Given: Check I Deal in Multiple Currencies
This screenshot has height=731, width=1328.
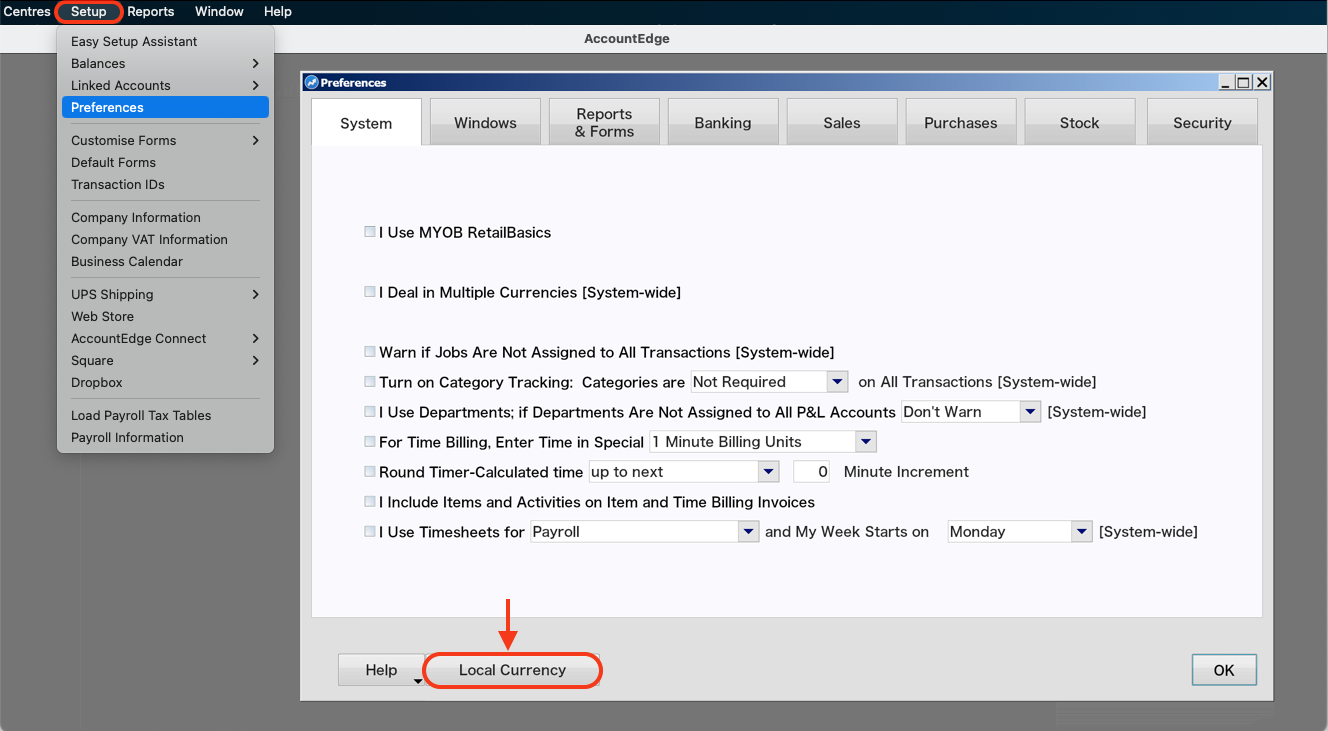Looking at the screenshot, I should point(370,292).
